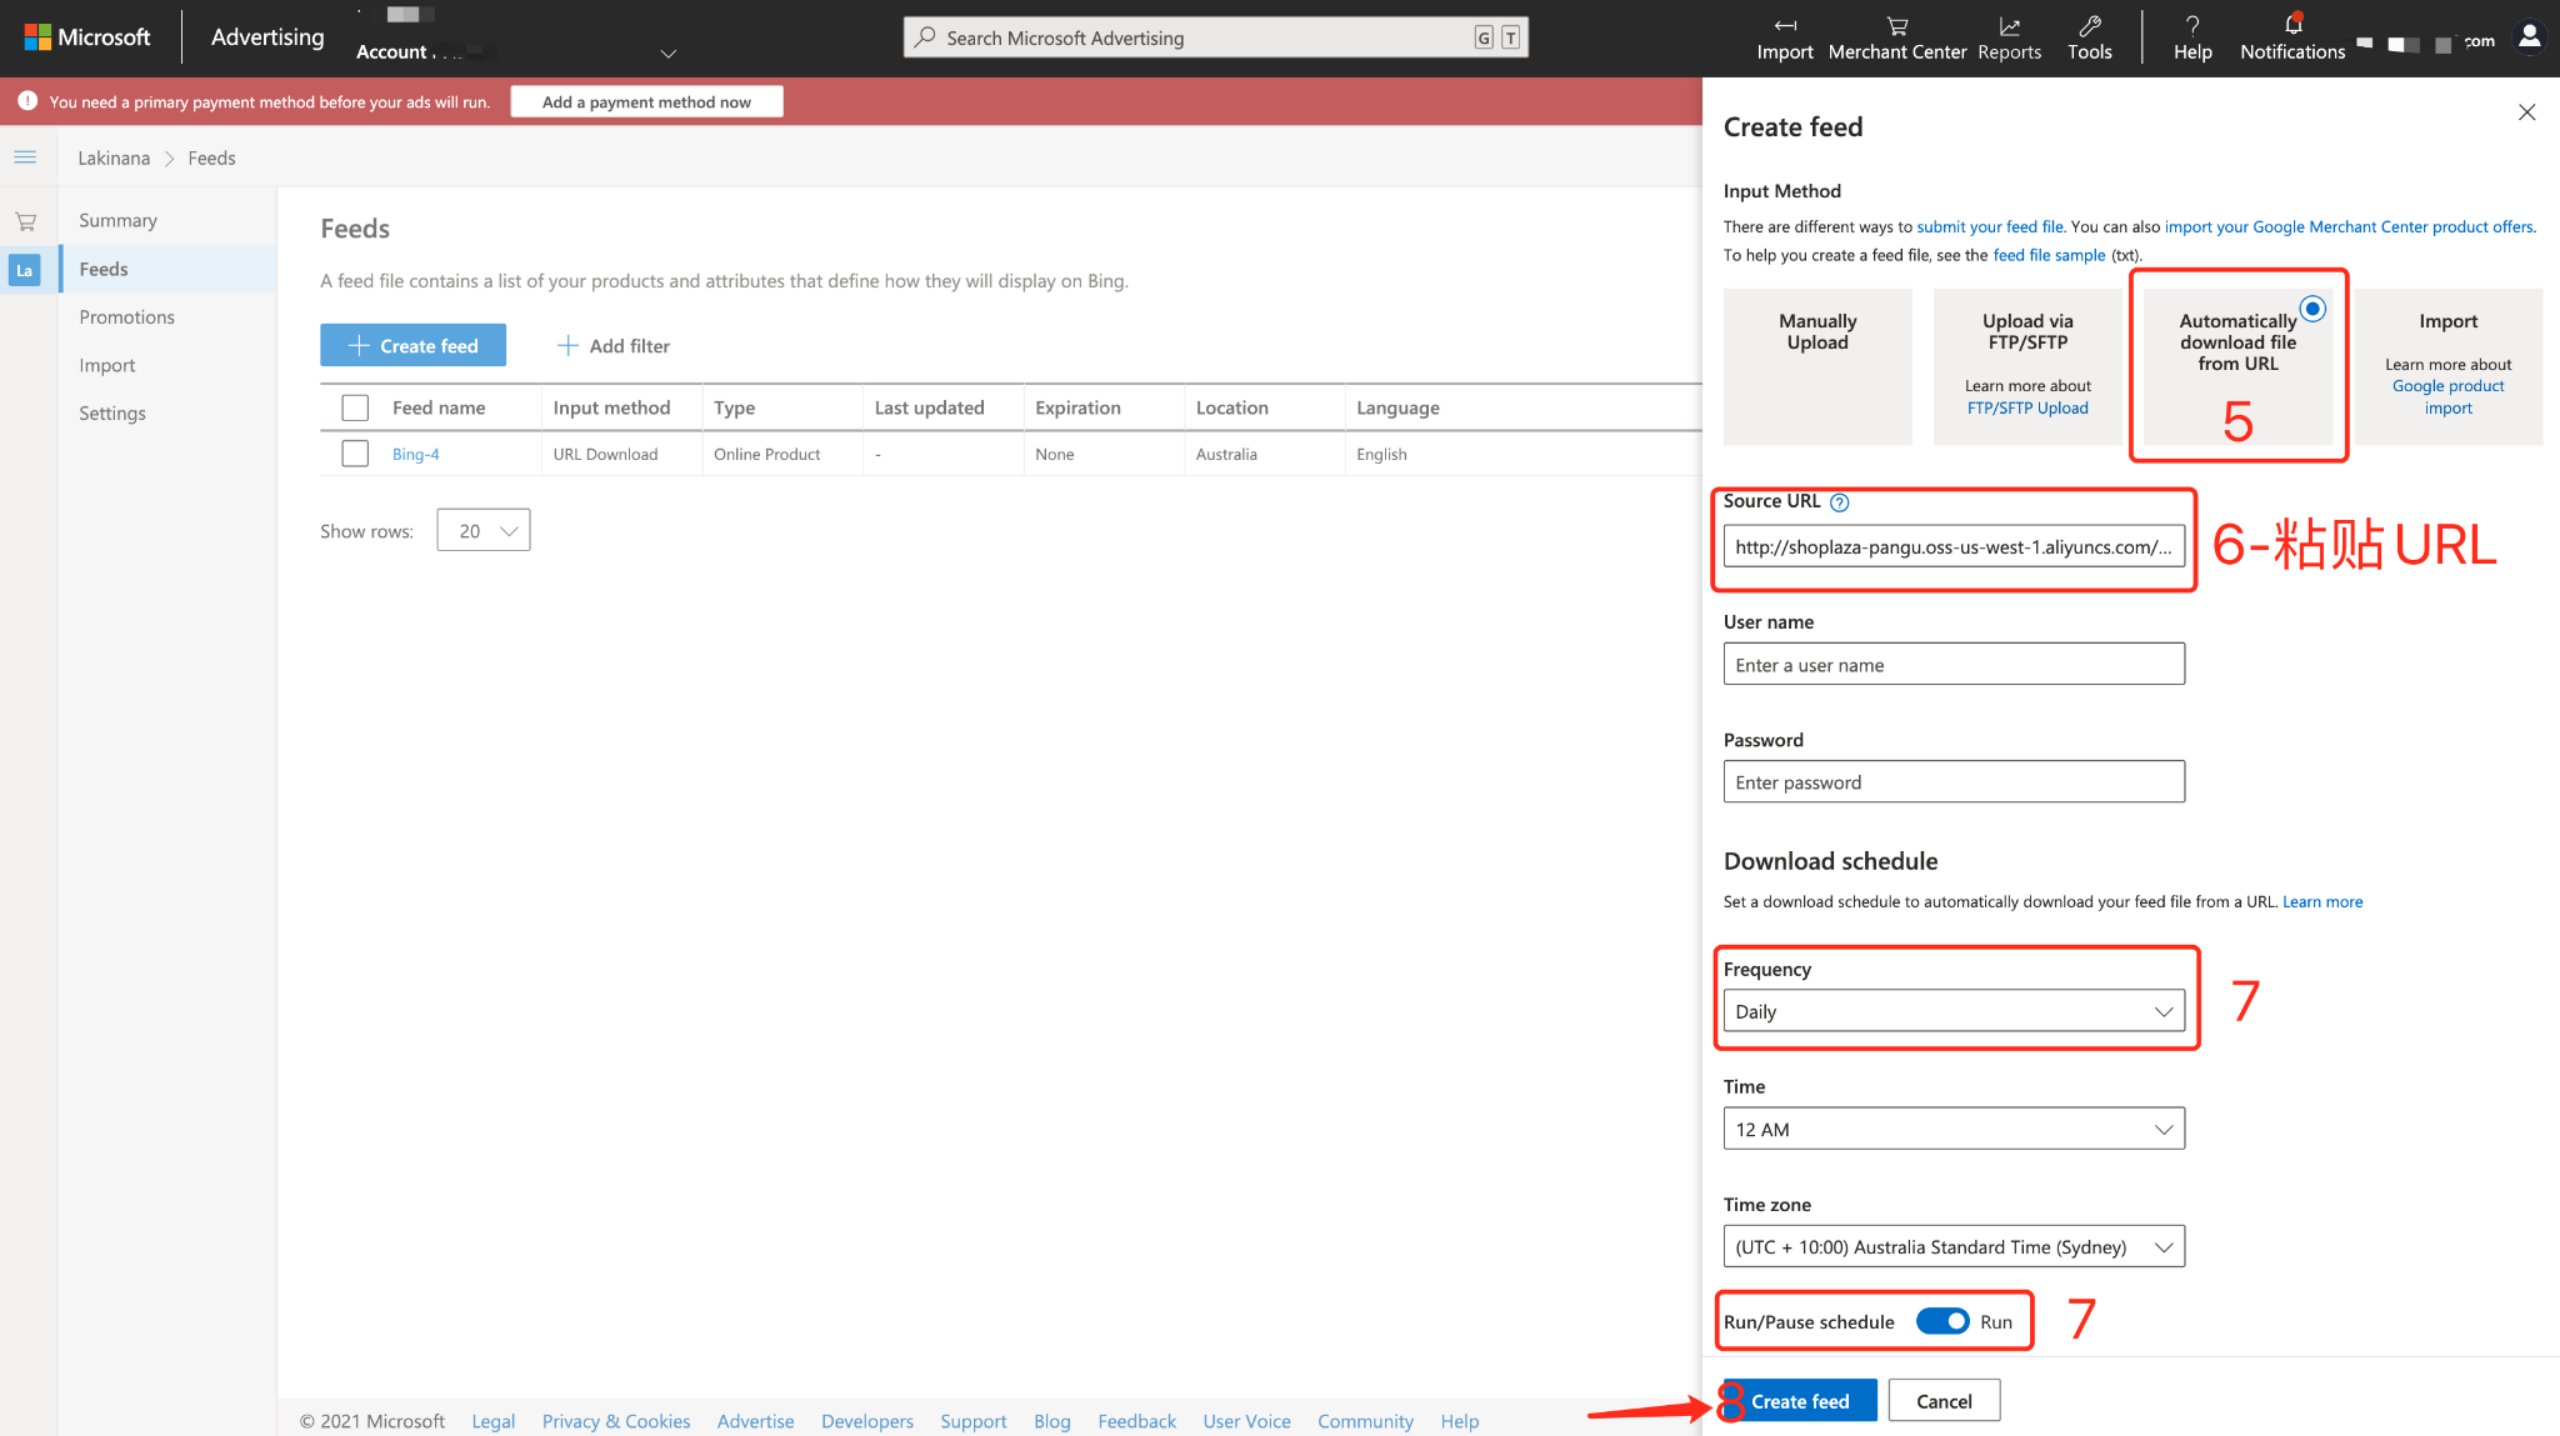Screen dimensions: 2560x1436
Task: Click the T keyboard shortcut icon in search
Action: click(x=1510, y=38)
